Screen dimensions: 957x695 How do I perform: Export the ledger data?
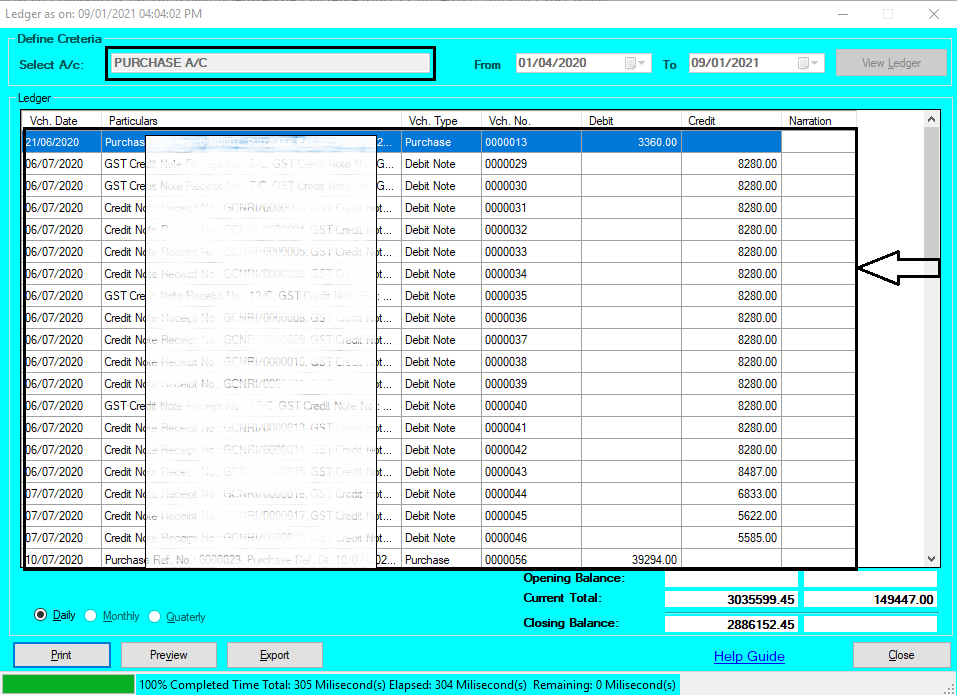[x=275, y=655]
